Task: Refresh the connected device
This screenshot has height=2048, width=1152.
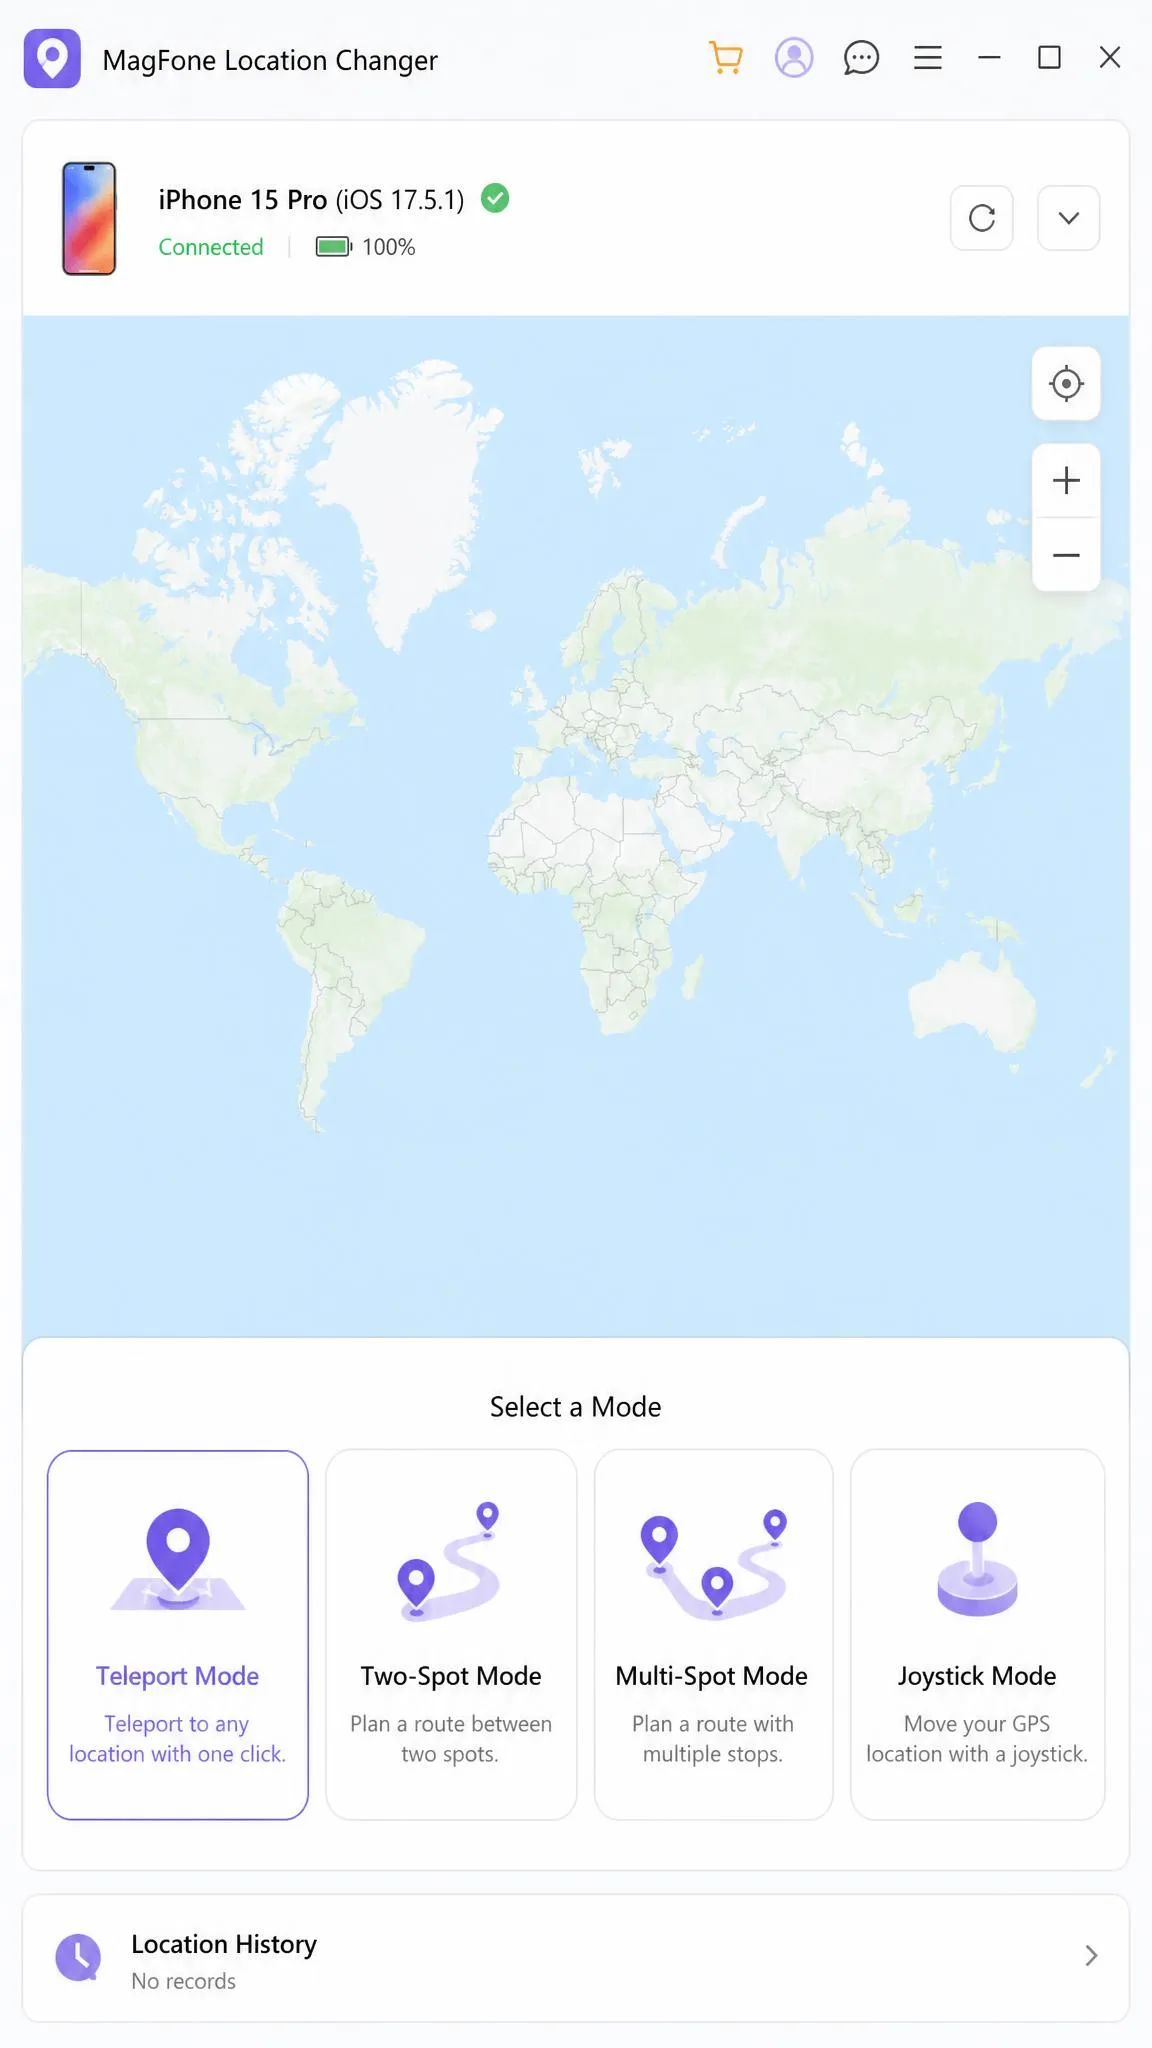Action: pos(982,218)
